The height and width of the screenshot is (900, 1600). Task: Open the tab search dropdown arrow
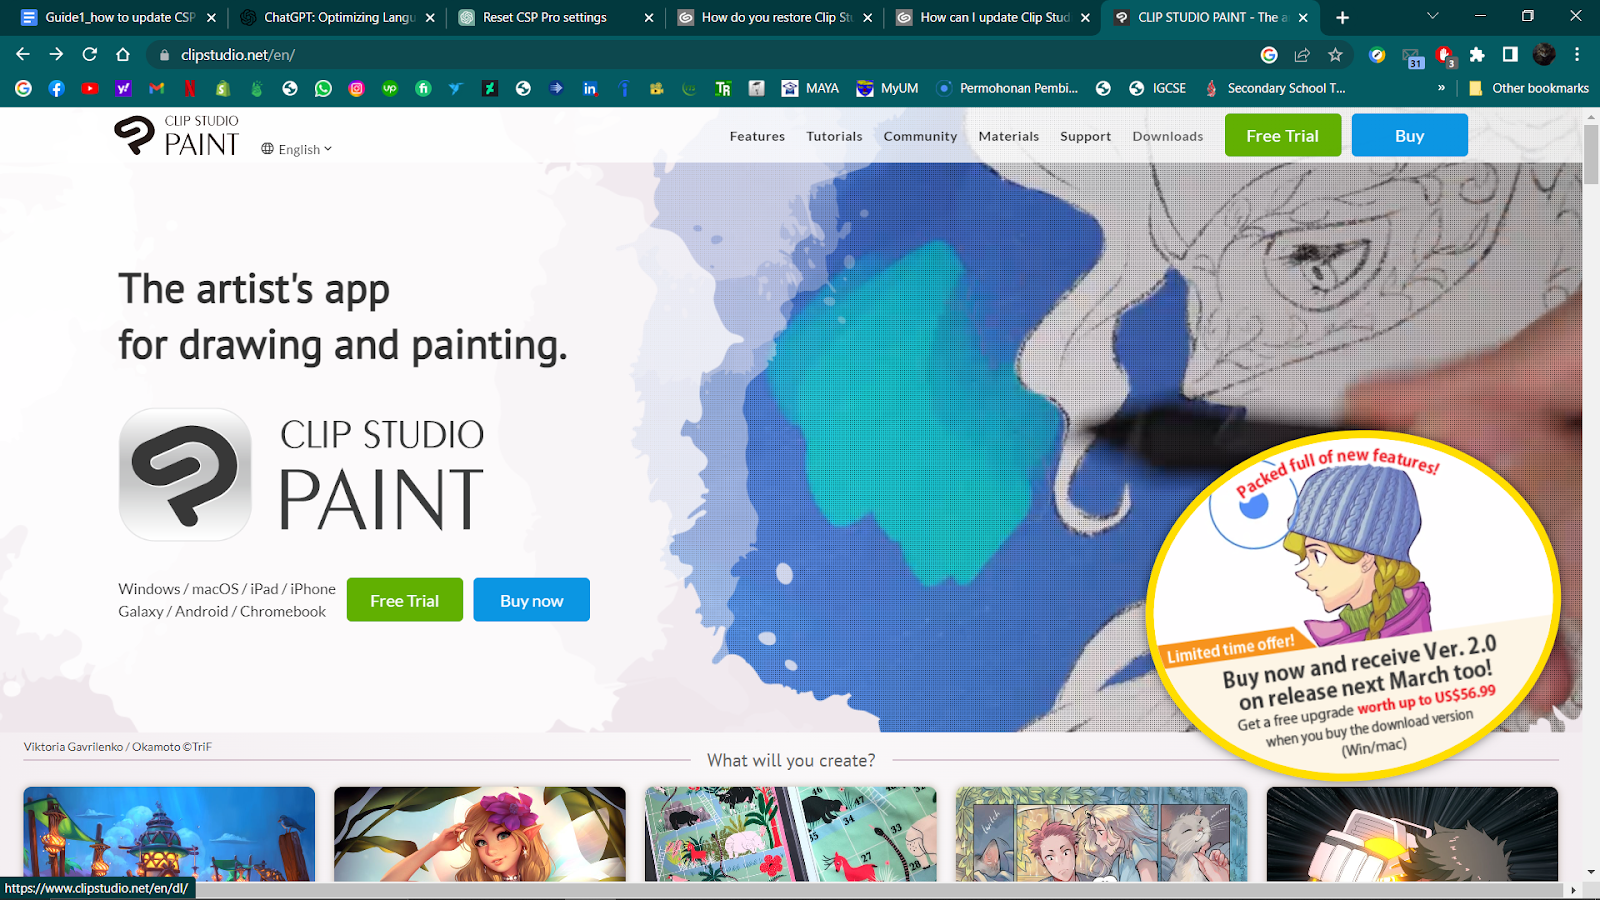pyautogui.click(x=1432, y=16)
